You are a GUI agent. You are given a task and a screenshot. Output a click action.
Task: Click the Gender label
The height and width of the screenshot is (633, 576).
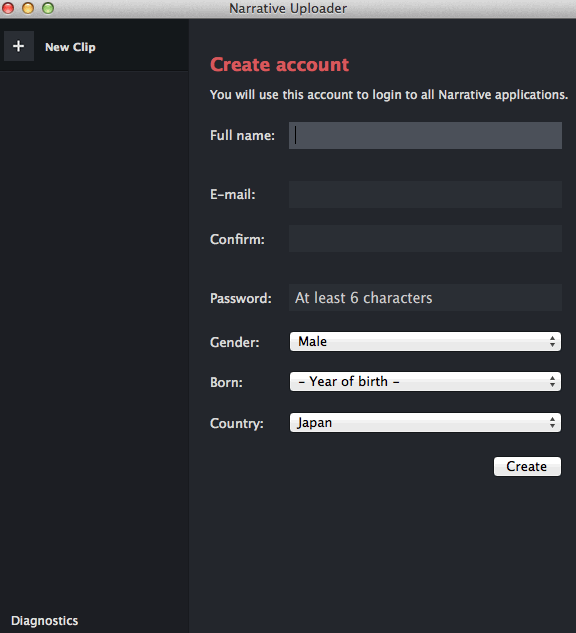coord(235,342)
